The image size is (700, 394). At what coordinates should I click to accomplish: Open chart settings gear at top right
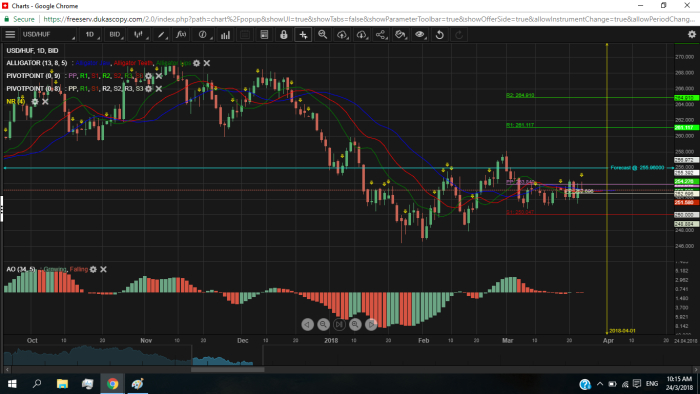click(692, 34)
